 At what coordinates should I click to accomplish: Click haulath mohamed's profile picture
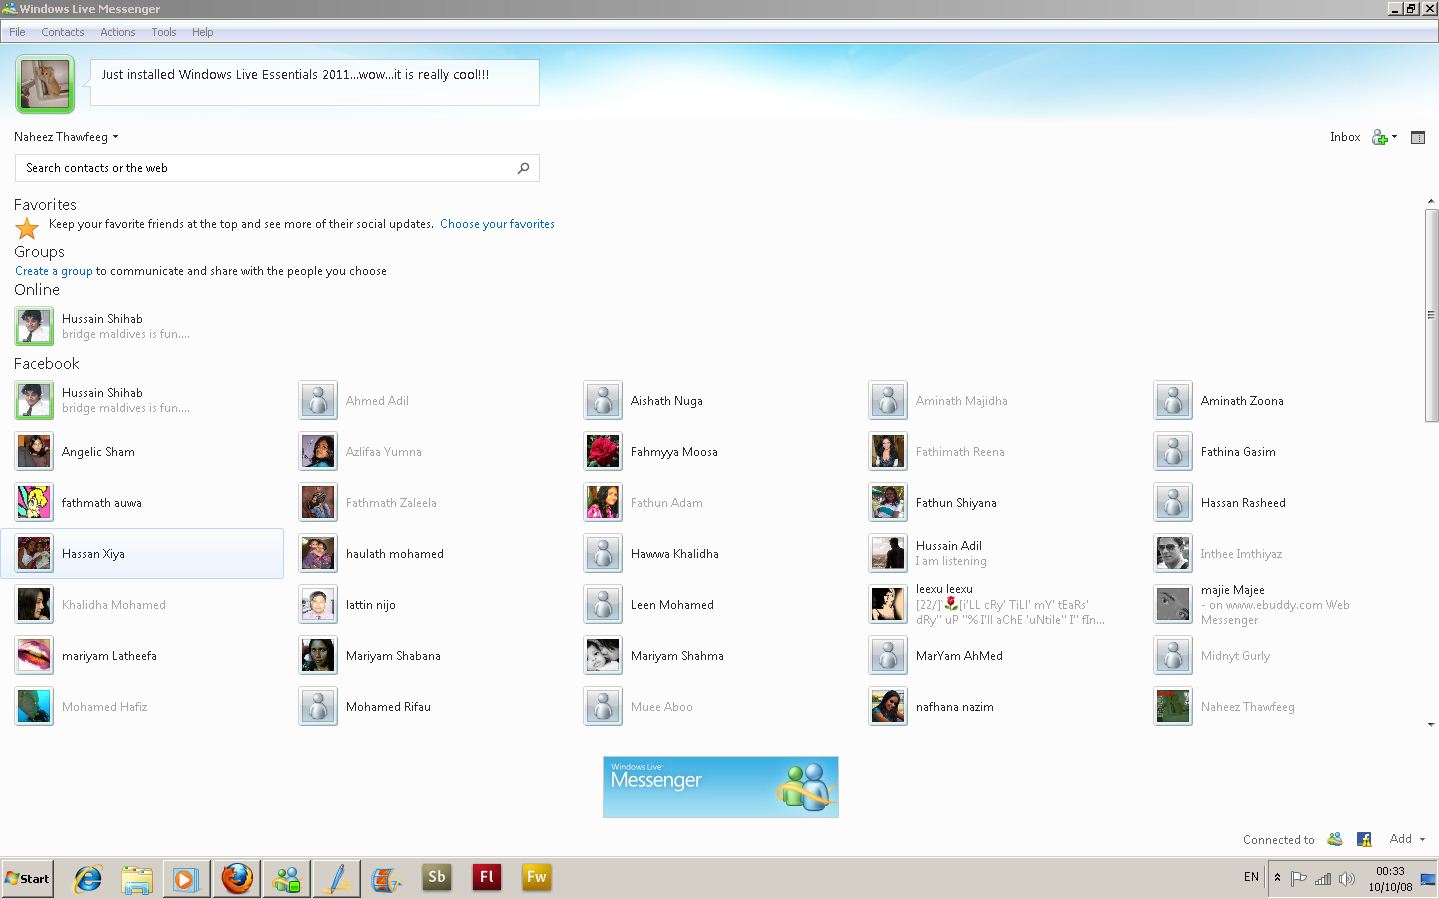318,554
